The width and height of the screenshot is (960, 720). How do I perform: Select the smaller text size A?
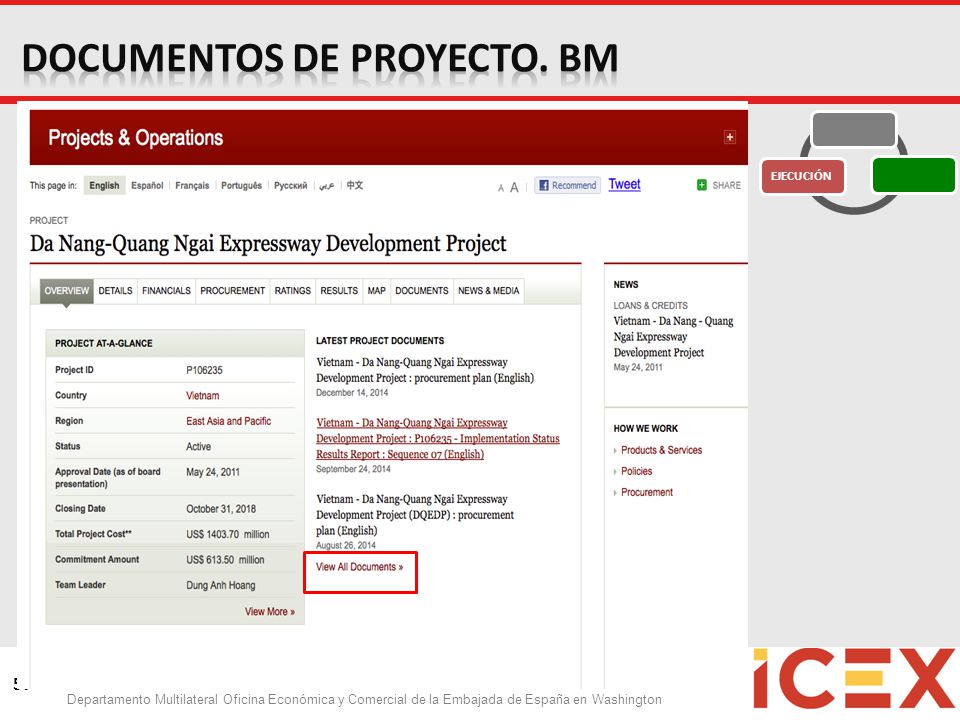pos(501,188)
